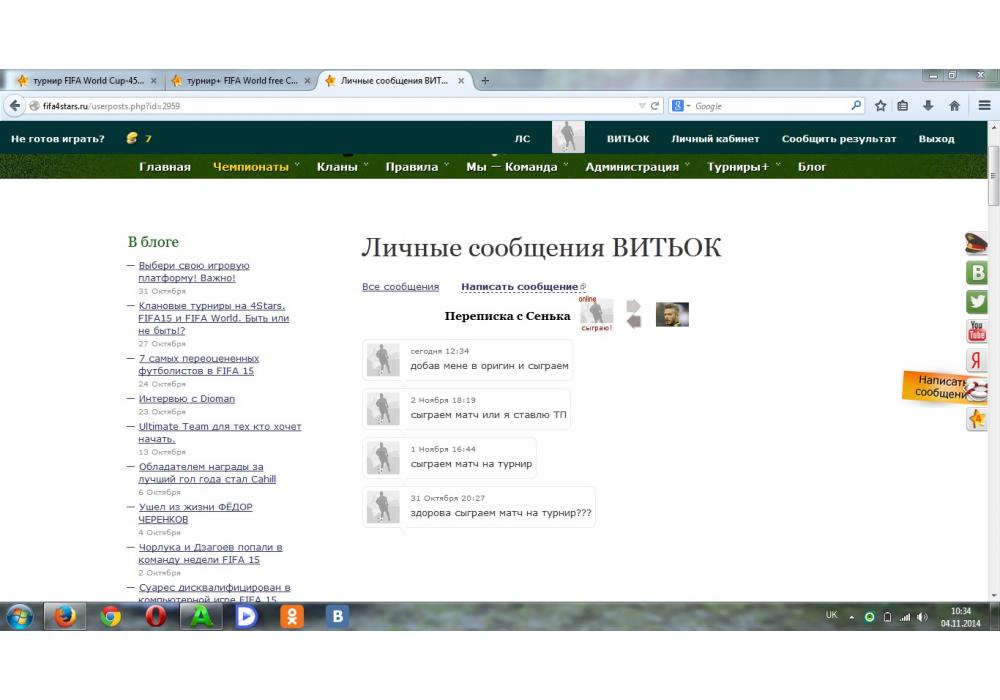
Task: Launch Opera from the taskbar
Action: tap(156, 617)
